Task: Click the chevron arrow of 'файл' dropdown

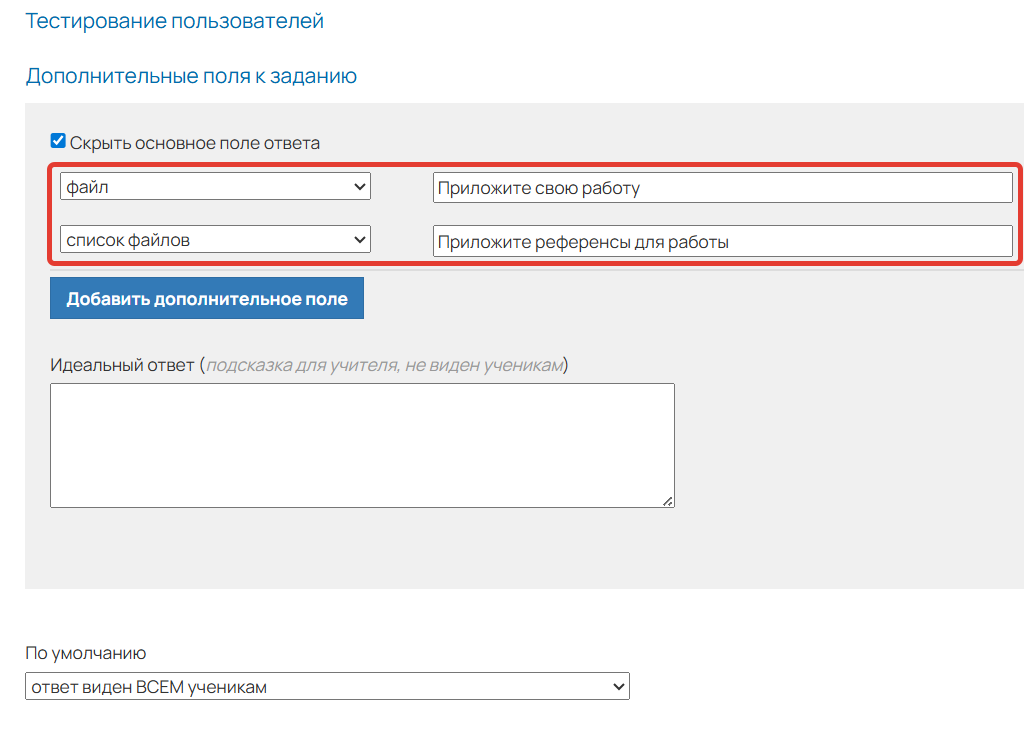Action: (x=360, y=186)
